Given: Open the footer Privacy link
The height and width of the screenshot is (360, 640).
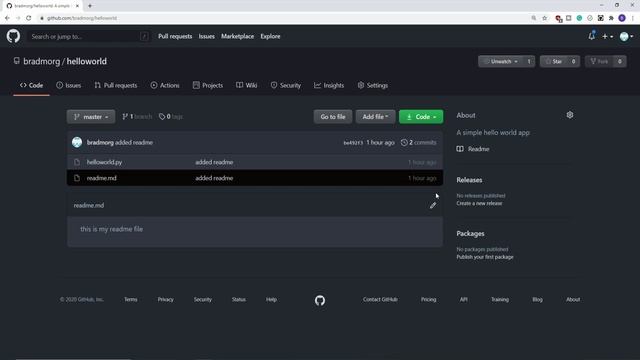Looking at the screenshot, I should point(166,299).
